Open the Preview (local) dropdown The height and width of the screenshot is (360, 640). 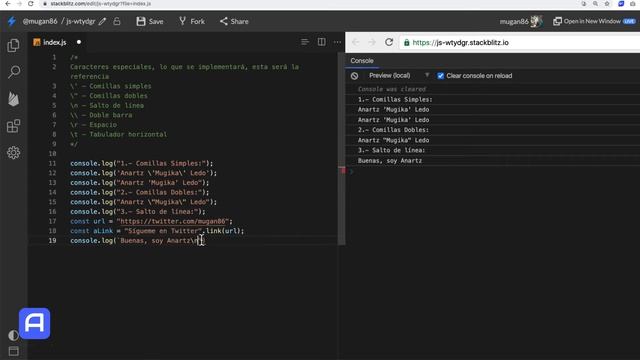click(x=399, y=76)
